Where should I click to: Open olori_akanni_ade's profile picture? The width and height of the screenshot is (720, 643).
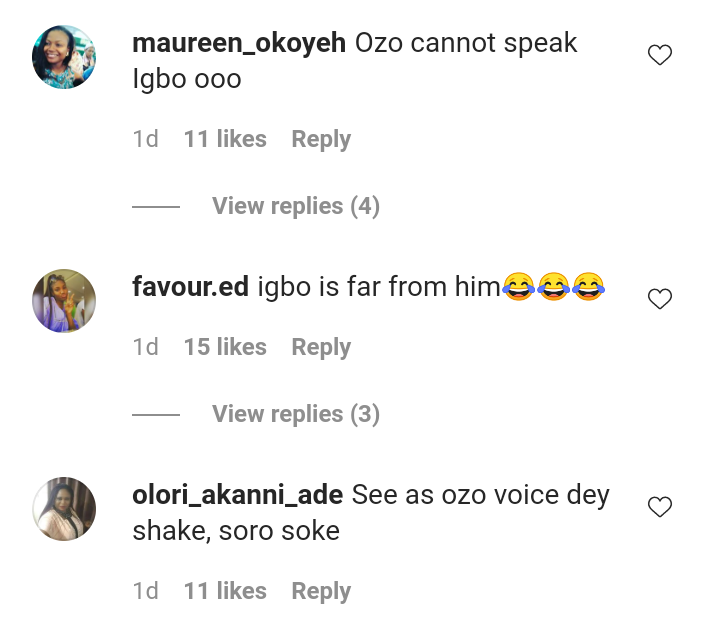(65, 509)
